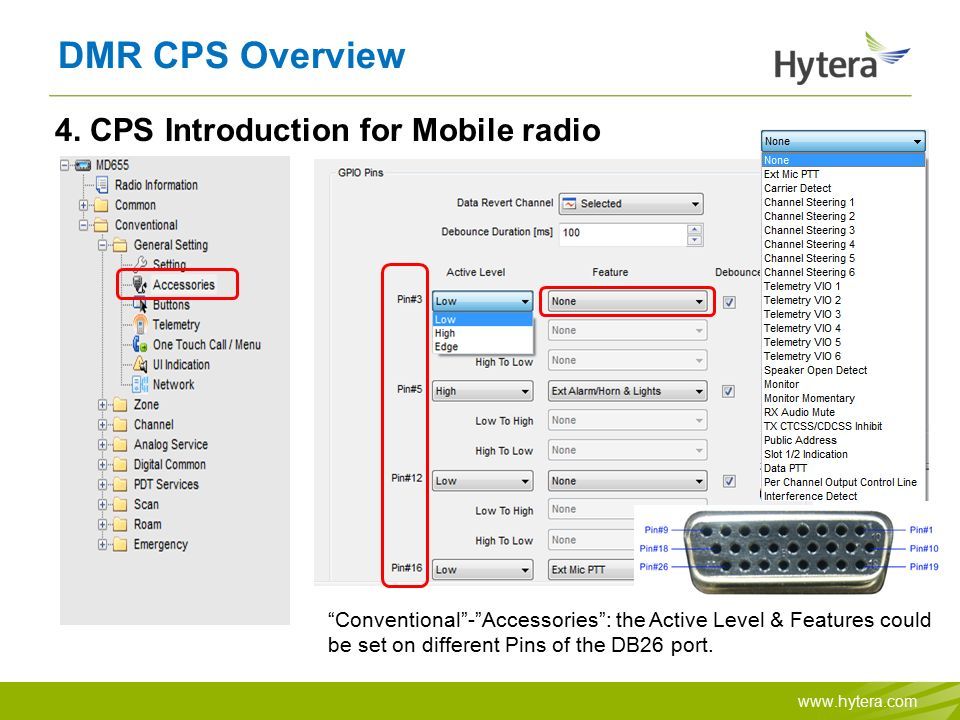This screenshot has height=720, width=960.
Task: Expand the Scan tree node
Action: tap(102, 505)
